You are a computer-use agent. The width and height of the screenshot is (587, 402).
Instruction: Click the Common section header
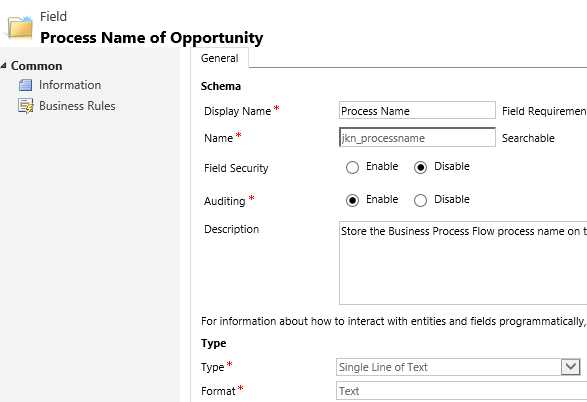coord(36,66)
